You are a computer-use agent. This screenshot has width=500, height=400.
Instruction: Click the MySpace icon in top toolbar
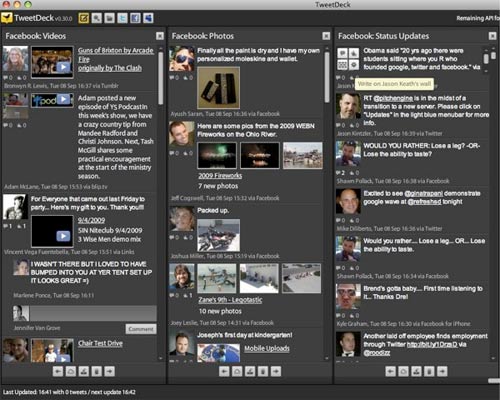tap(148, 18)
